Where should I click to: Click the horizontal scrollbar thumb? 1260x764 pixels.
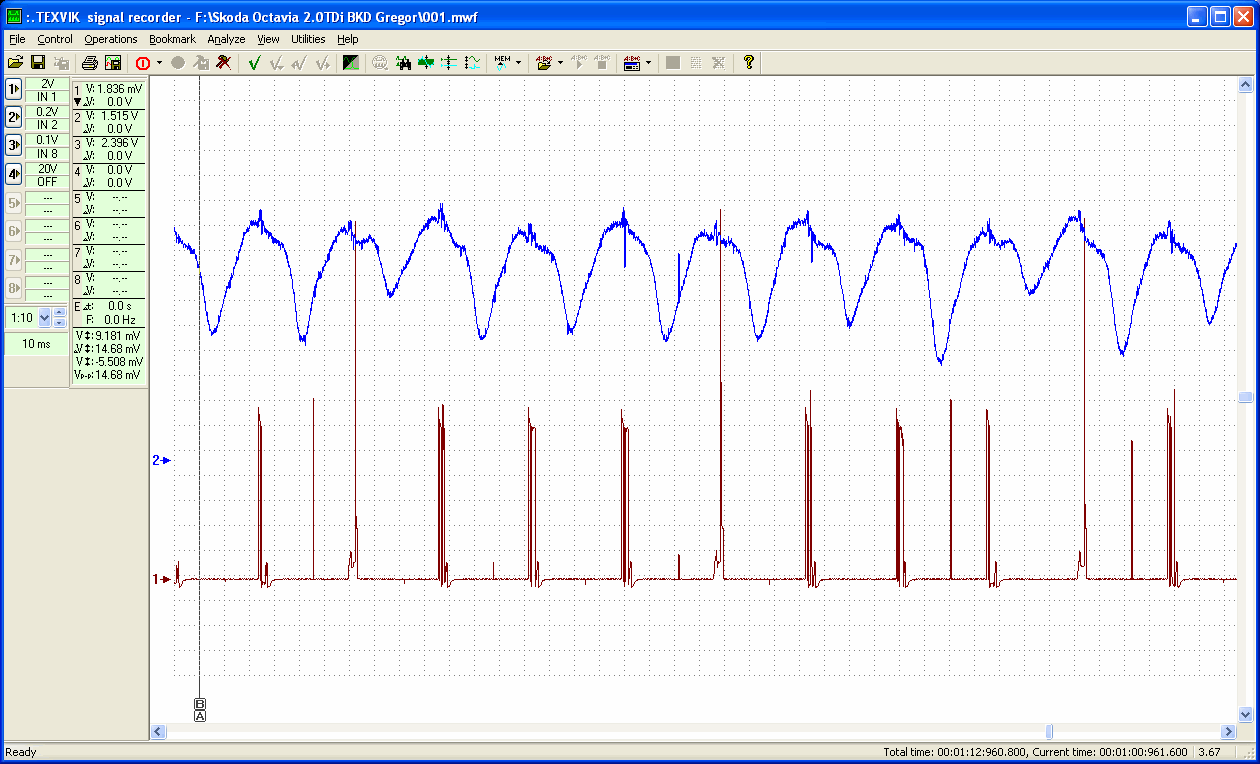coord(1049,732)
